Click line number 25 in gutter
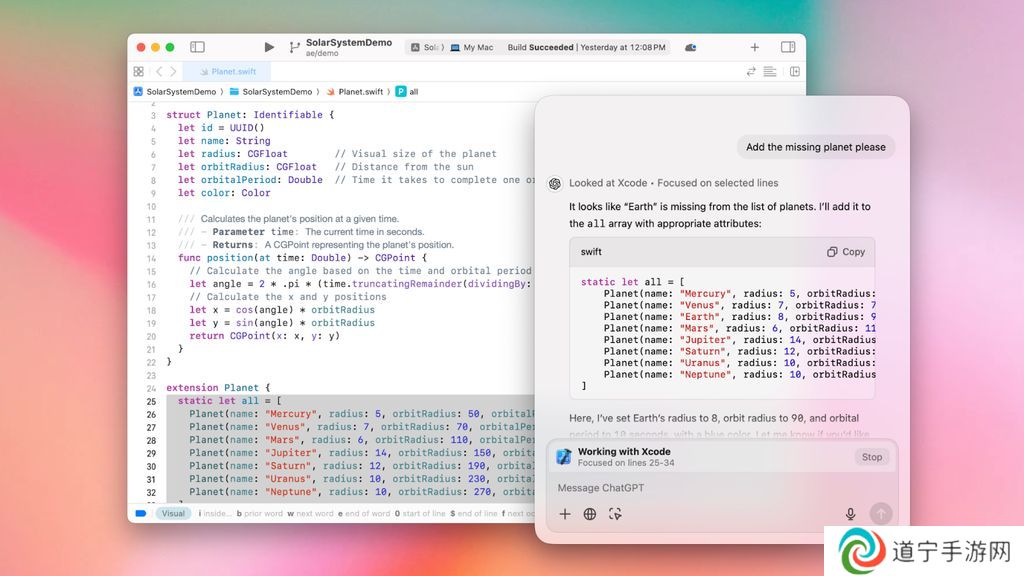The image size is (1024, 576). coord(152,402)
